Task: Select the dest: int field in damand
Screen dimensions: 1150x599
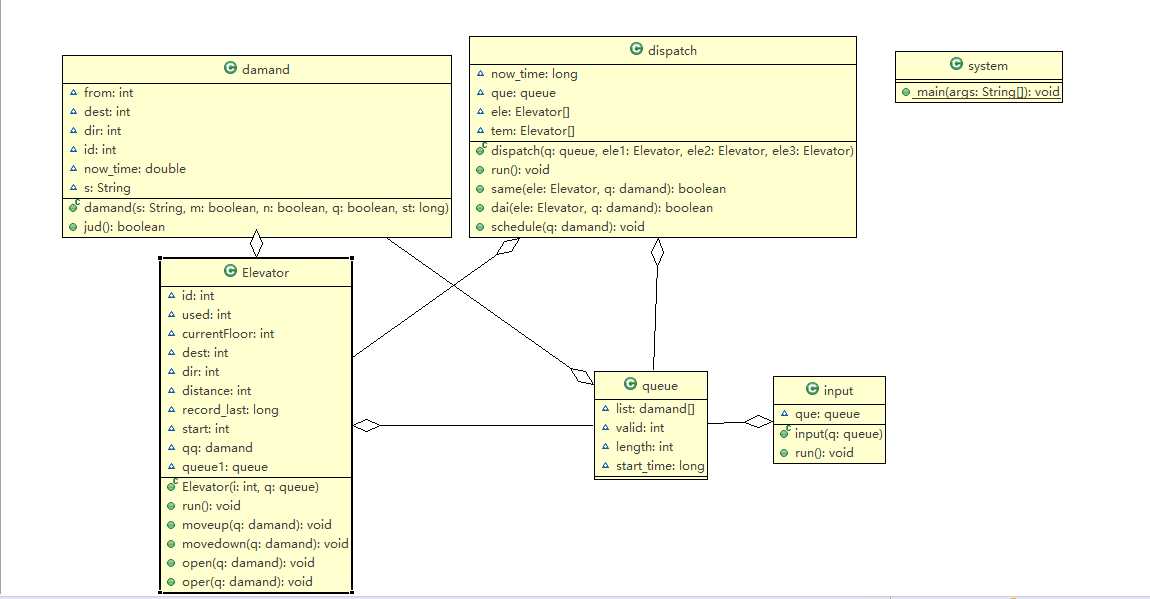Action: (107, 111)
